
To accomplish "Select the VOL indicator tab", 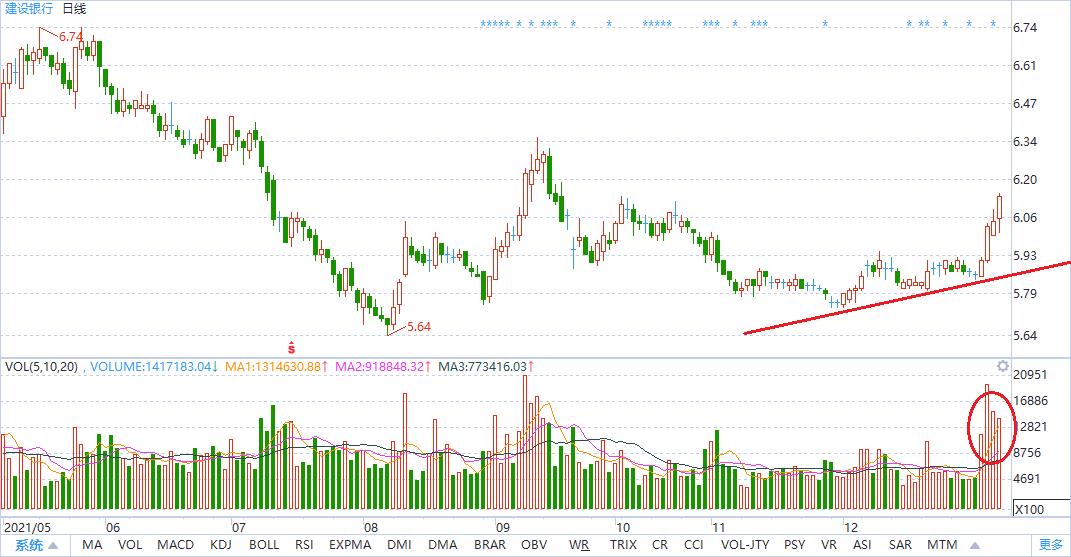I will coord(130,545).
